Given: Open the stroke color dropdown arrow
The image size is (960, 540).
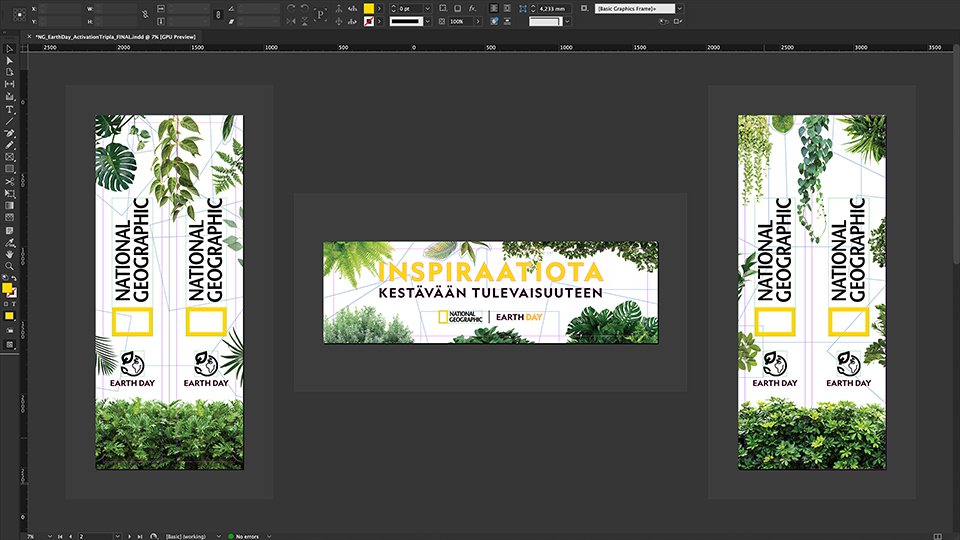Looking at the screenshot, I should (x=379, y=21).
